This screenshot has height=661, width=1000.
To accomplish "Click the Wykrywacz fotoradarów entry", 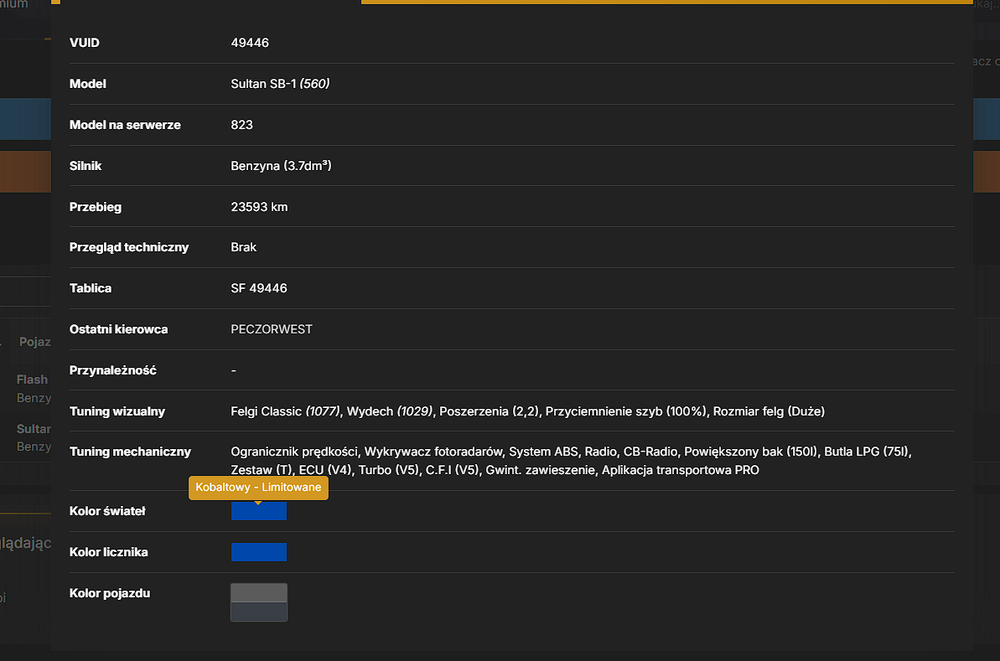I will pos(433,452).
